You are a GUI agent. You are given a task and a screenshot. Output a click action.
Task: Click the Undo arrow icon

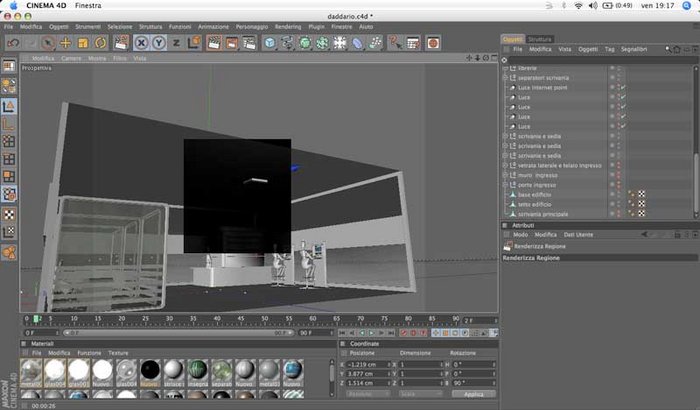click(x=13, y=43)
